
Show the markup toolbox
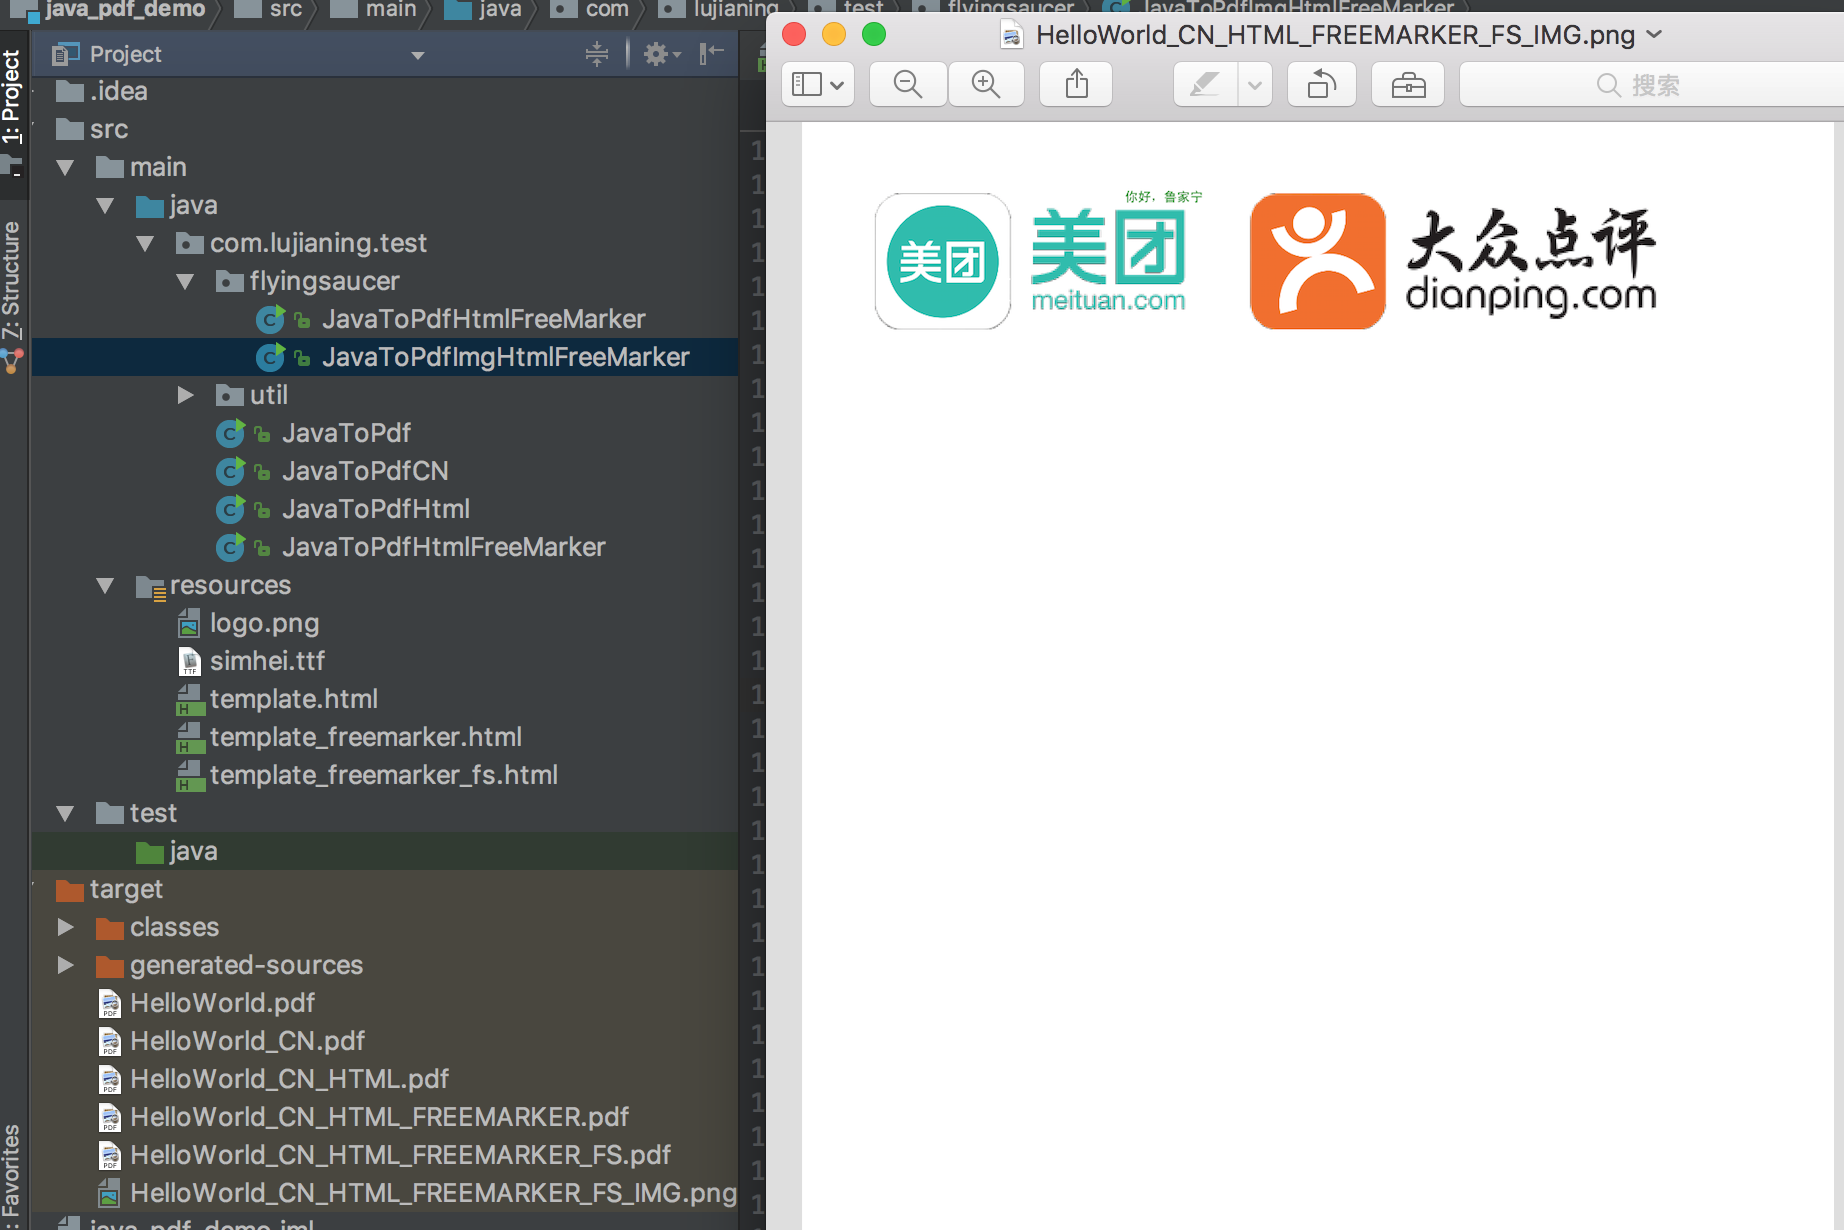click(x=1408, y=85)
